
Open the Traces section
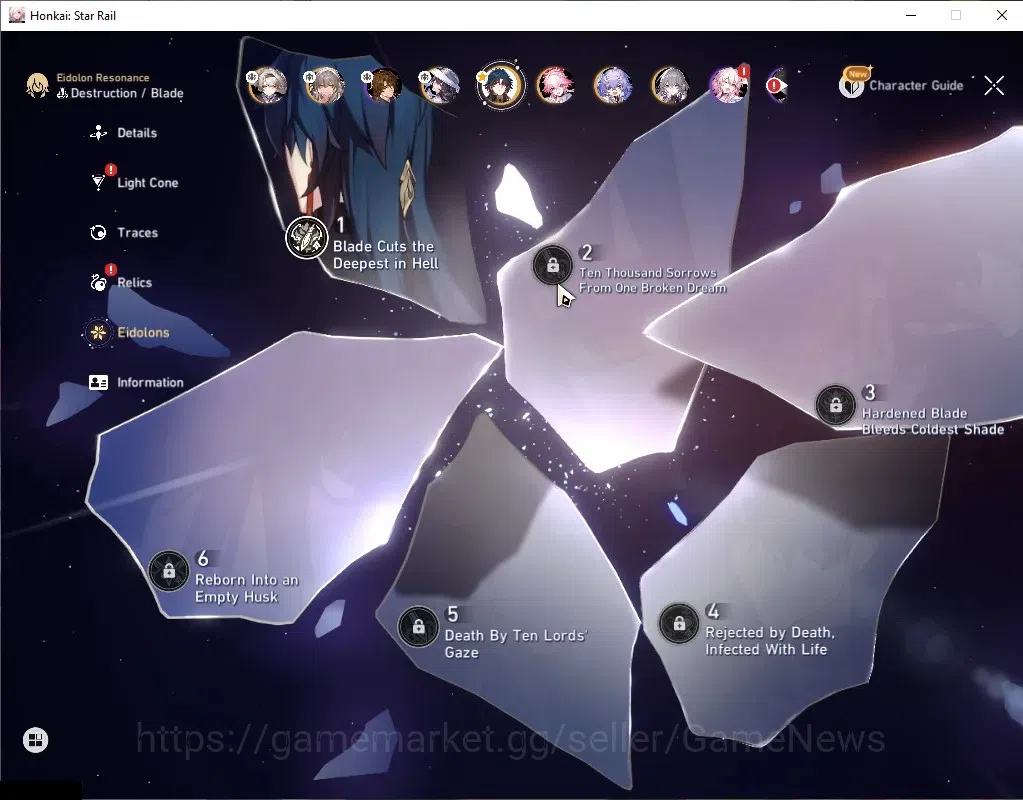coord(124,233)
